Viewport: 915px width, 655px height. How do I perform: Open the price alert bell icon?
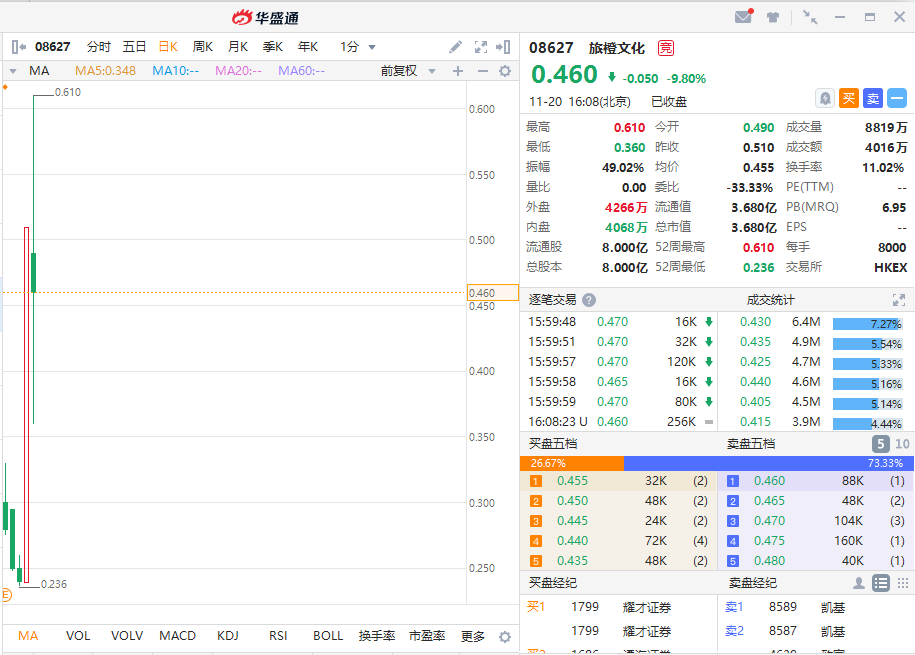point(825,98)
